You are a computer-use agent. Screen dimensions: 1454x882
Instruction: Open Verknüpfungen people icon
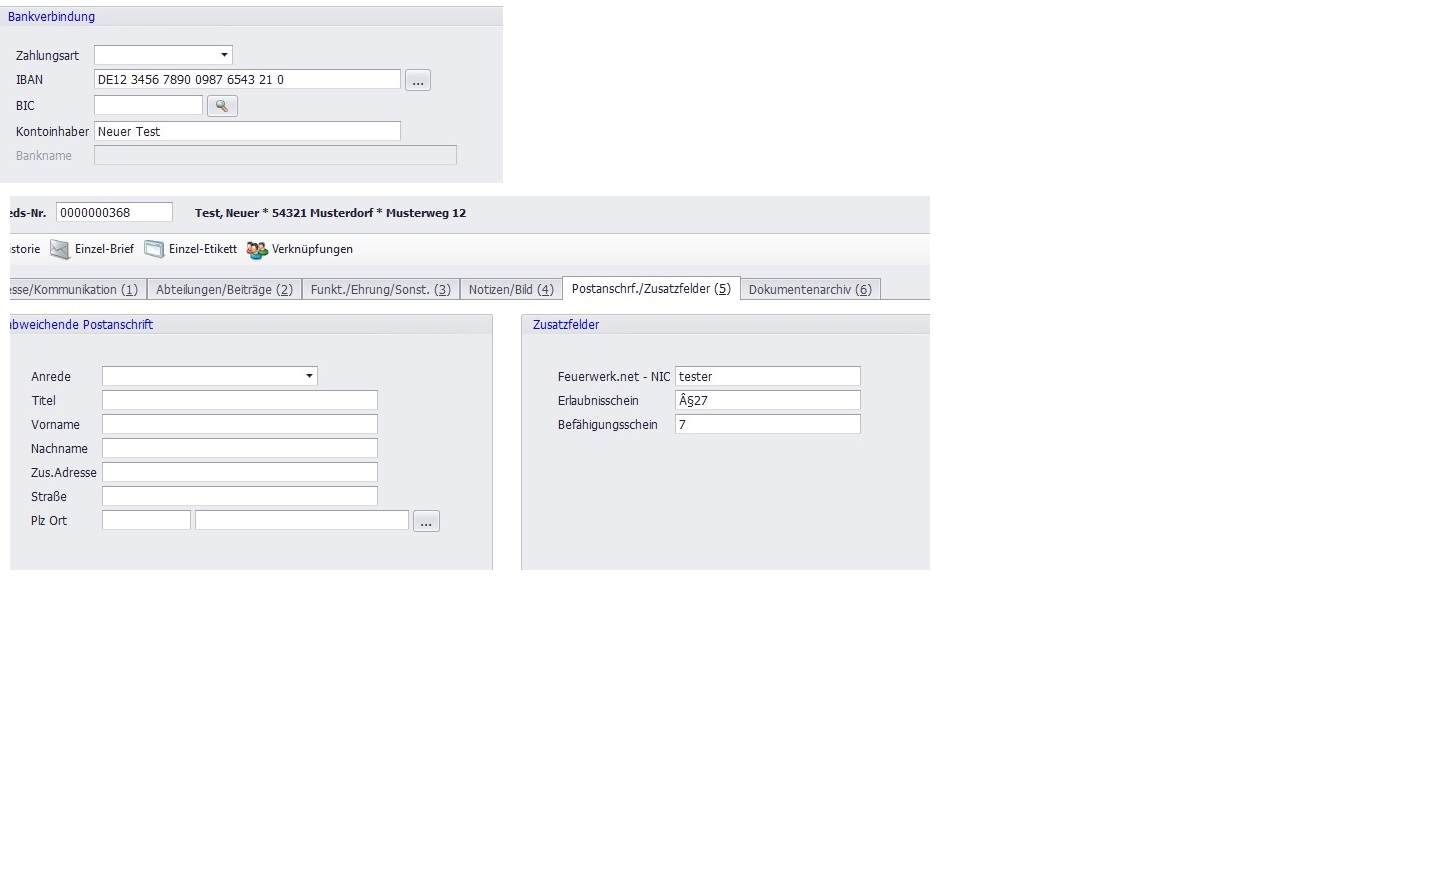pyautogui.click(x=257, y=250)
